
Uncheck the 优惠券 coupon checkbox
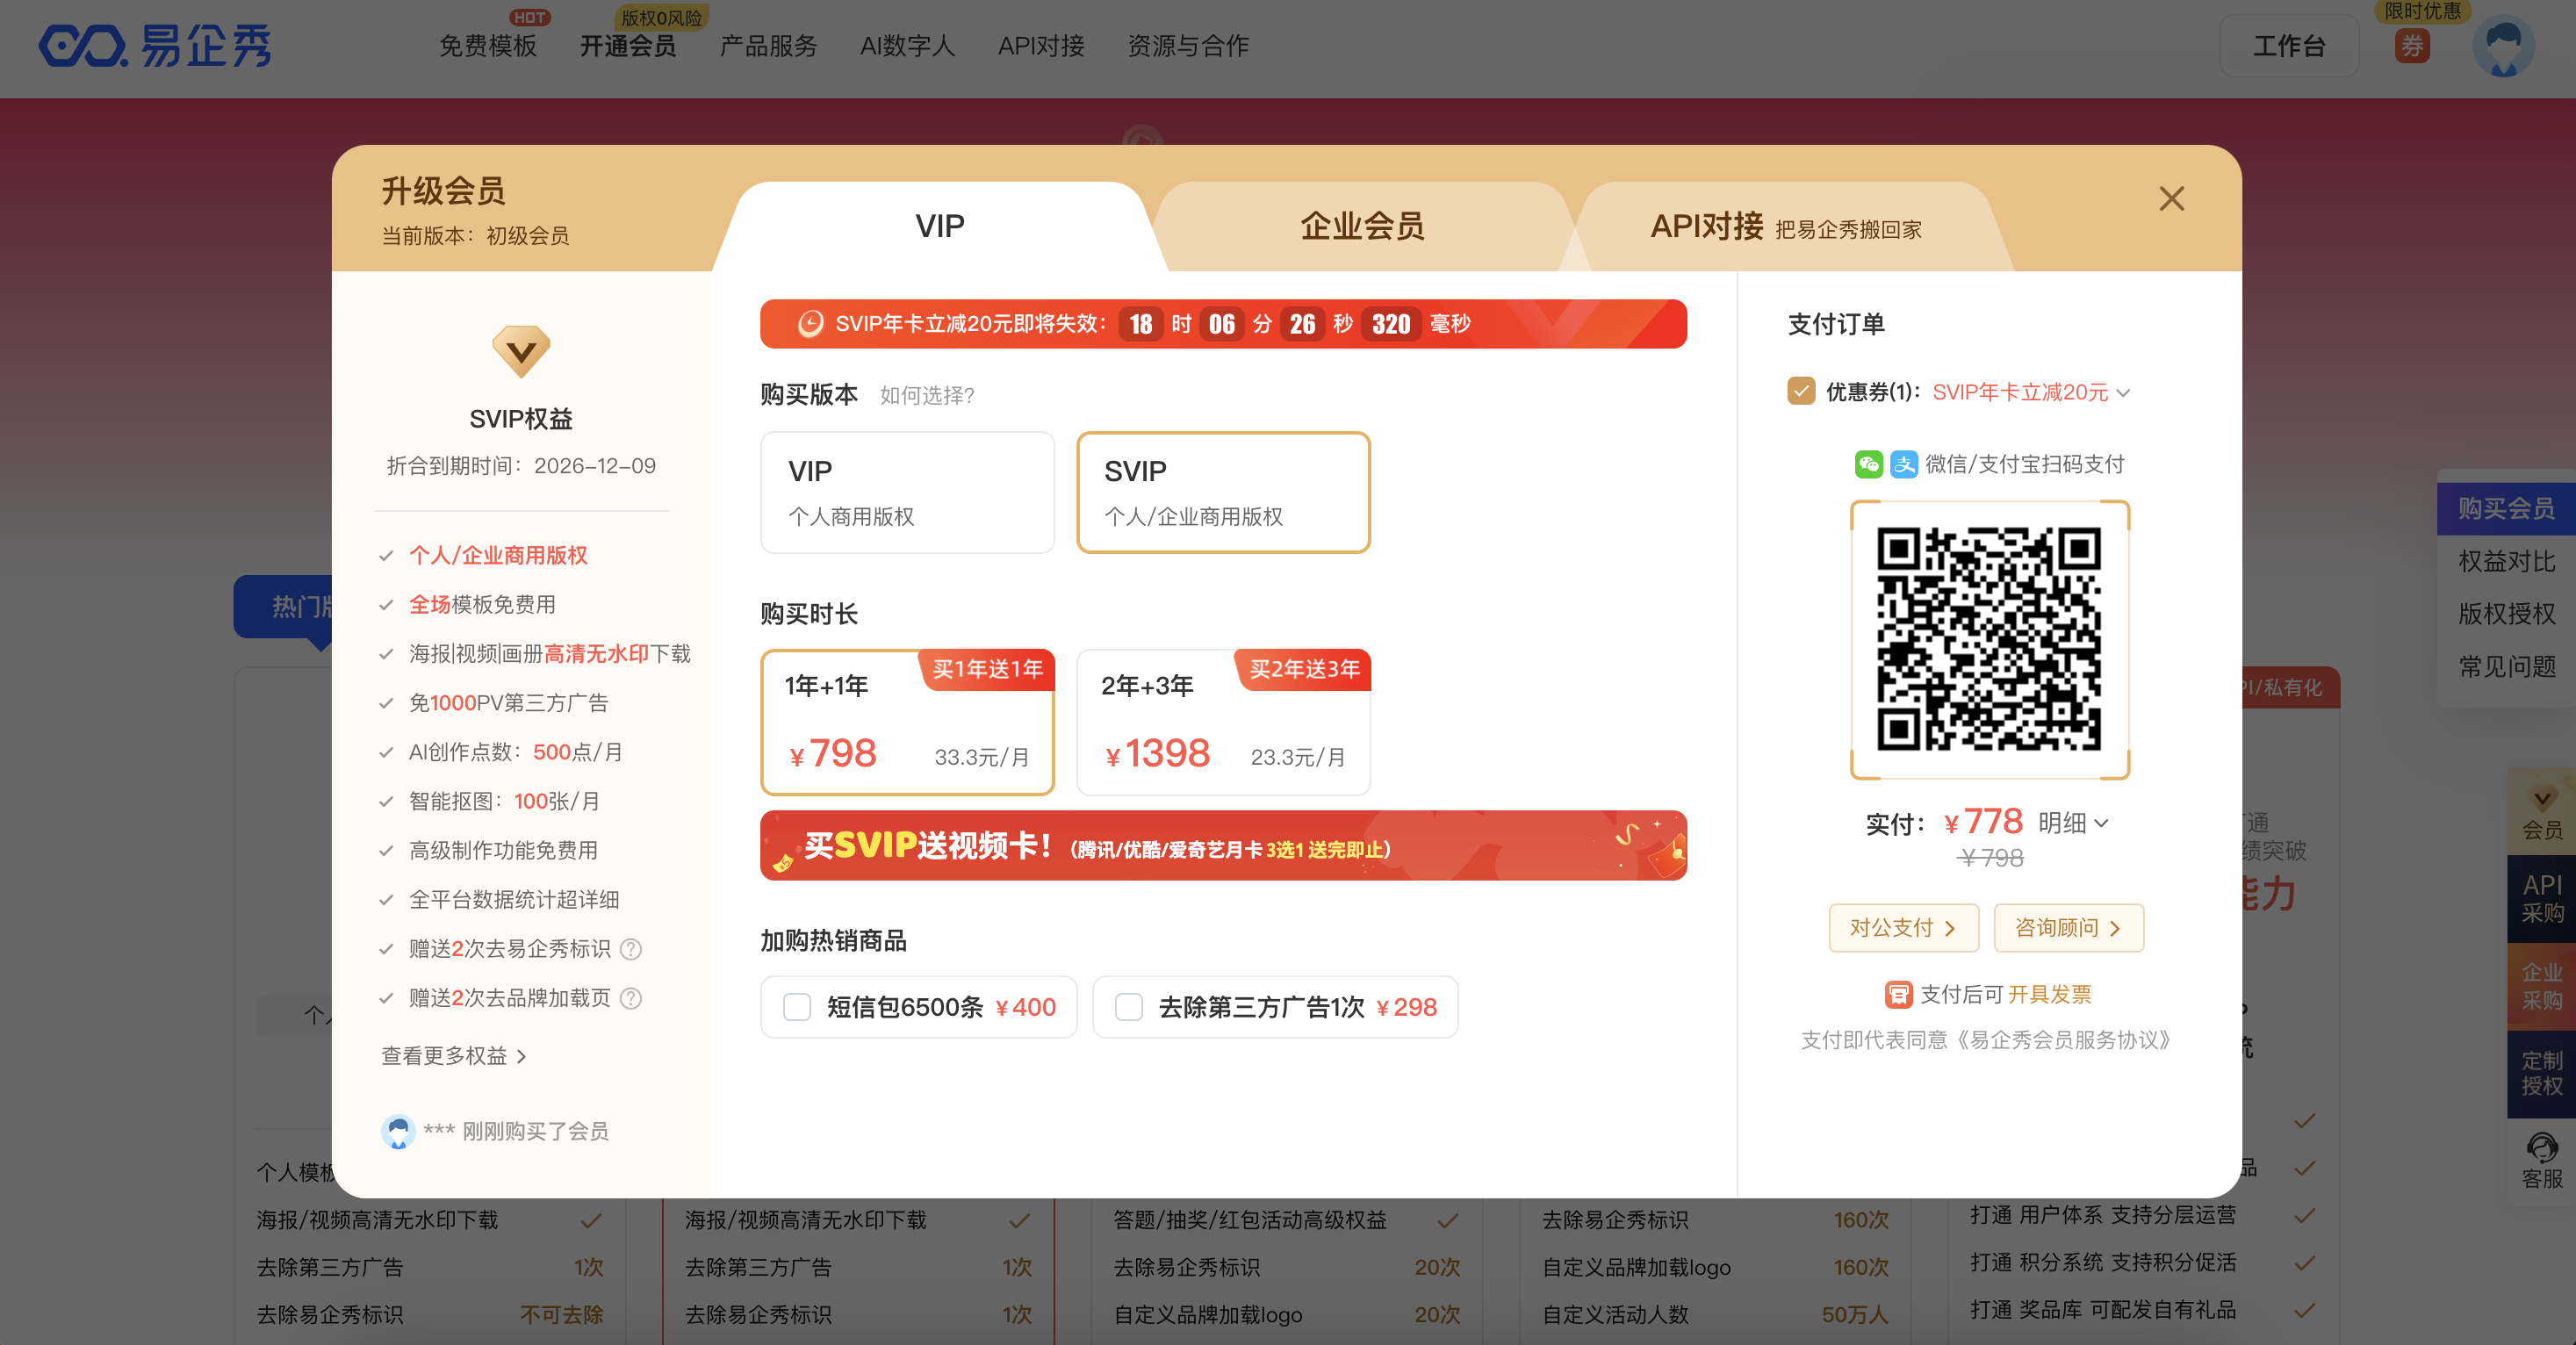(x=1801, y=391)
